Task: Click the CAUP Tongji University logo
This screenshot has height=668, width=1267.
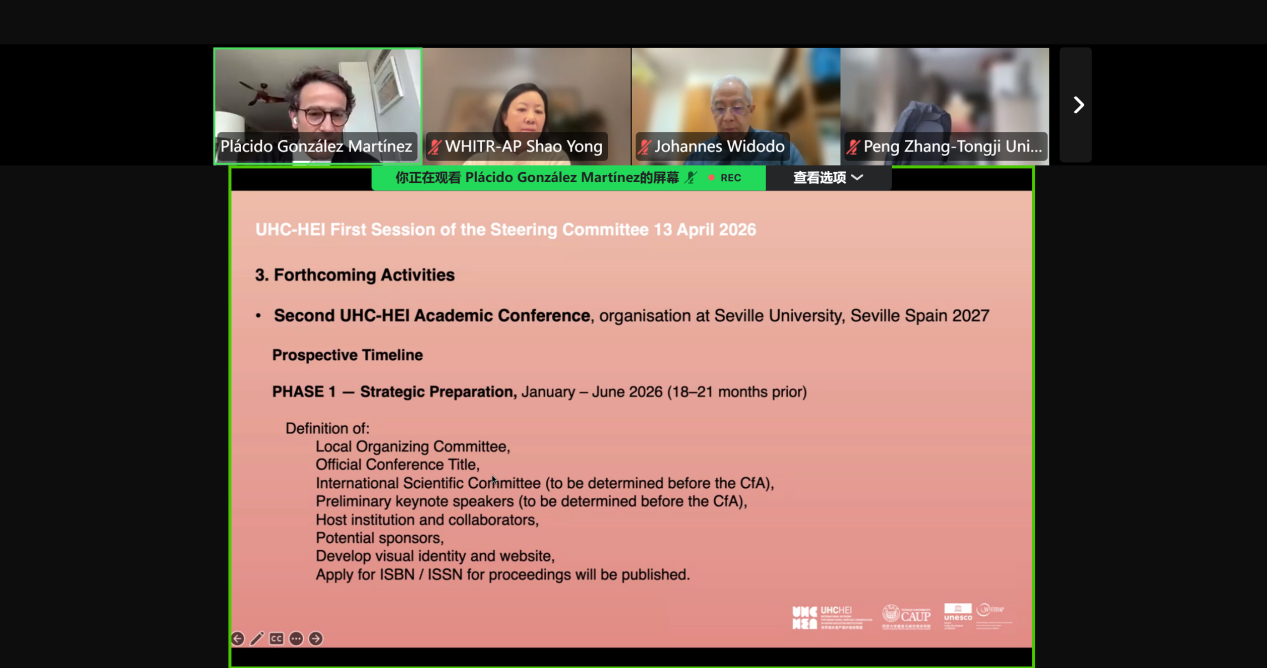Action: click(906, 615)
